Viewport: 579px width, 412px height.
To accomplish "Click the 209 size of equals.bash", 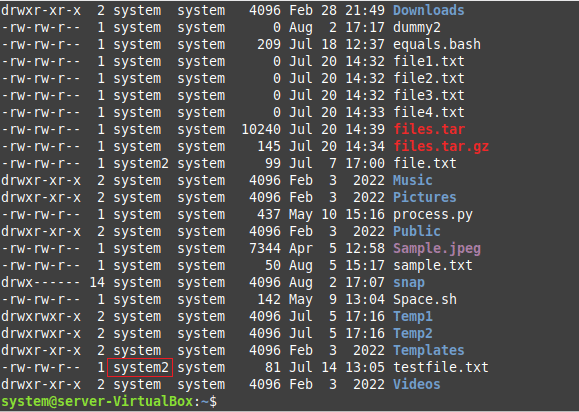I will pyautogui.click(x=269, y=44).
